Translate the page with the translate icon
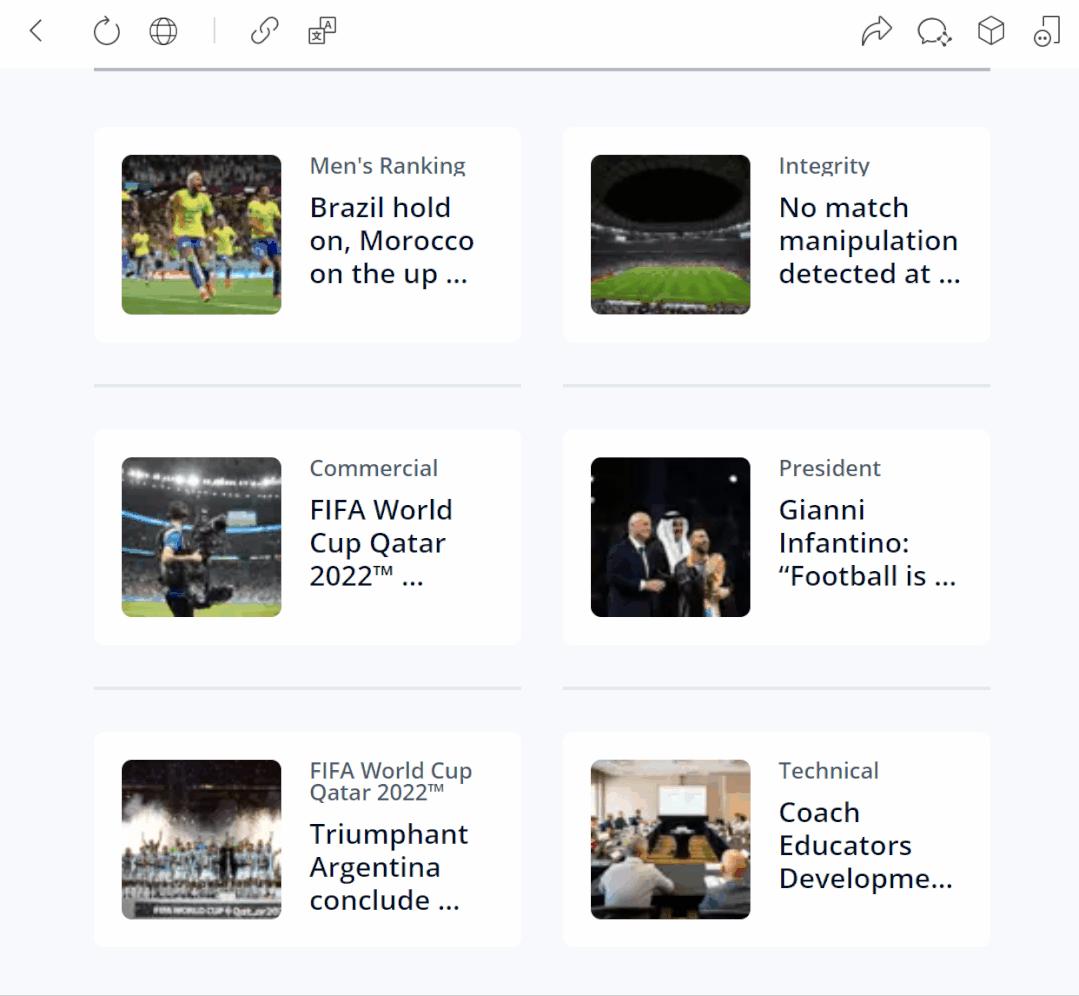Screen dimensions: 1079x996 point(322,31)
